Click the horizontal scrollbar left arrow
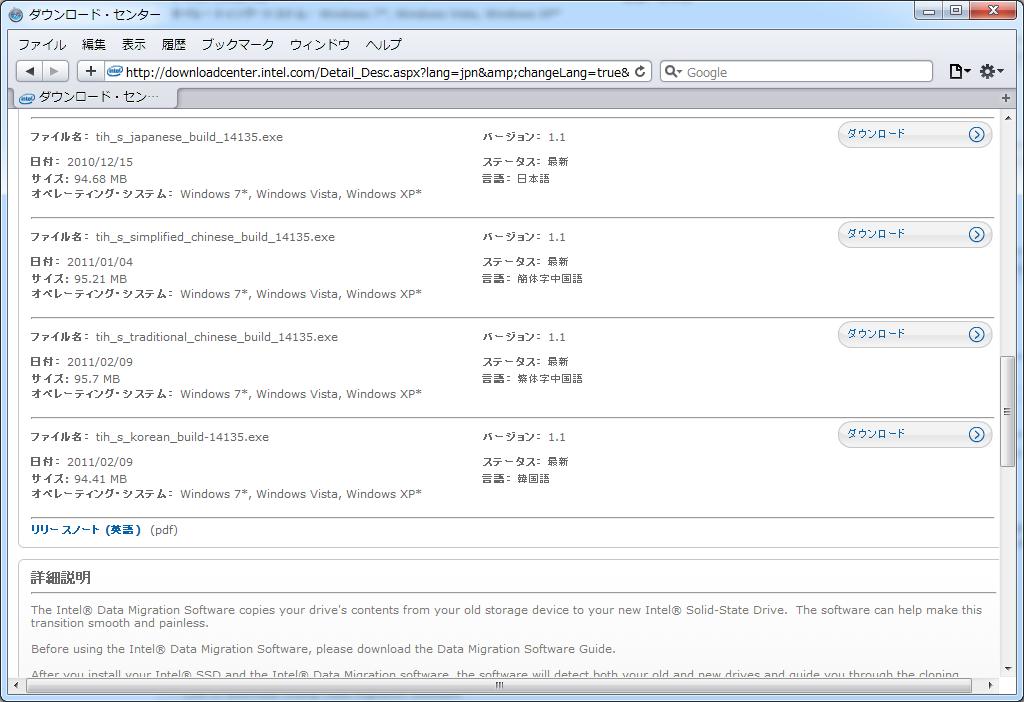1024x702 pixels. (x=16, y=685)
